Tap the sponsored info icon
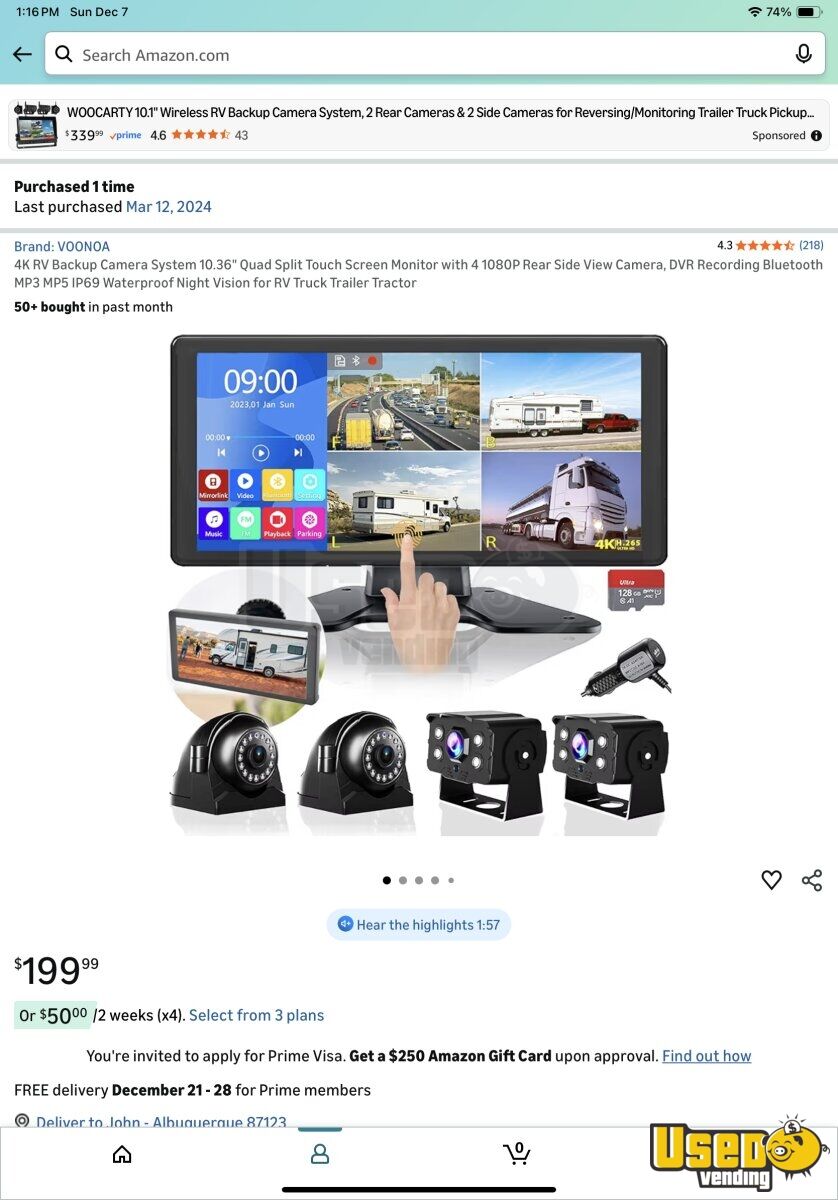Screen dimensions: 838x1200 (x=816, y=136)
